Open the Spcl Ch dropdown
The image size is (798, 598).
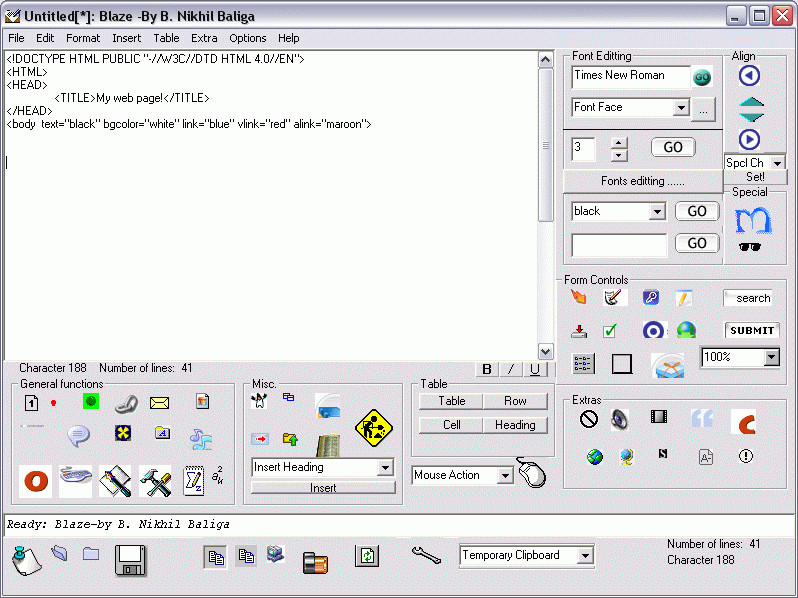pyautogui.click(x=777, y=163)
